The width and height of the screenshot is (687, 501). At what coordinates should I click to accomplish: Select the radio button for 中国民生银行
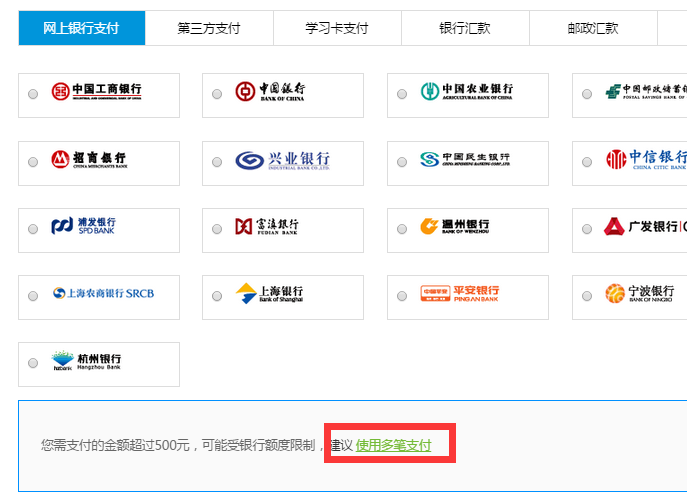pos(402,161)
